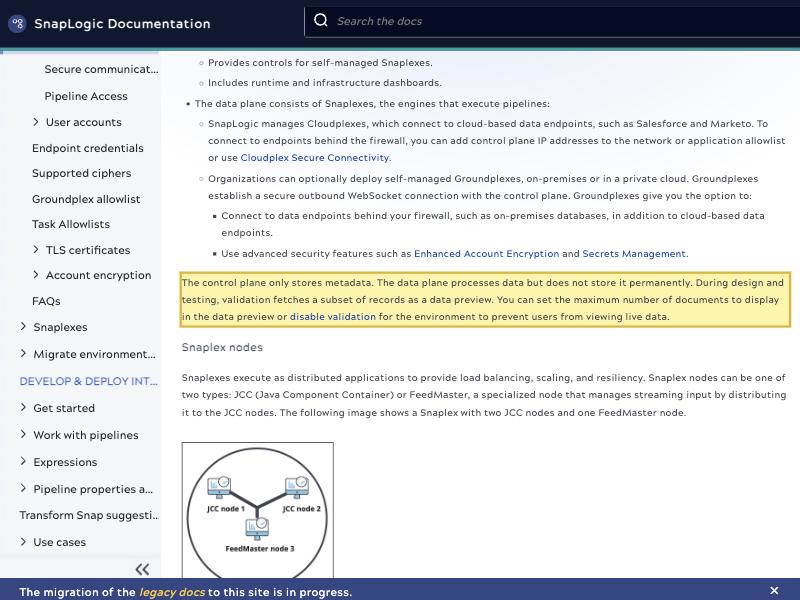Open the SnapLogic Documentation home title
The image size is (800, 600).
[122, 23]
